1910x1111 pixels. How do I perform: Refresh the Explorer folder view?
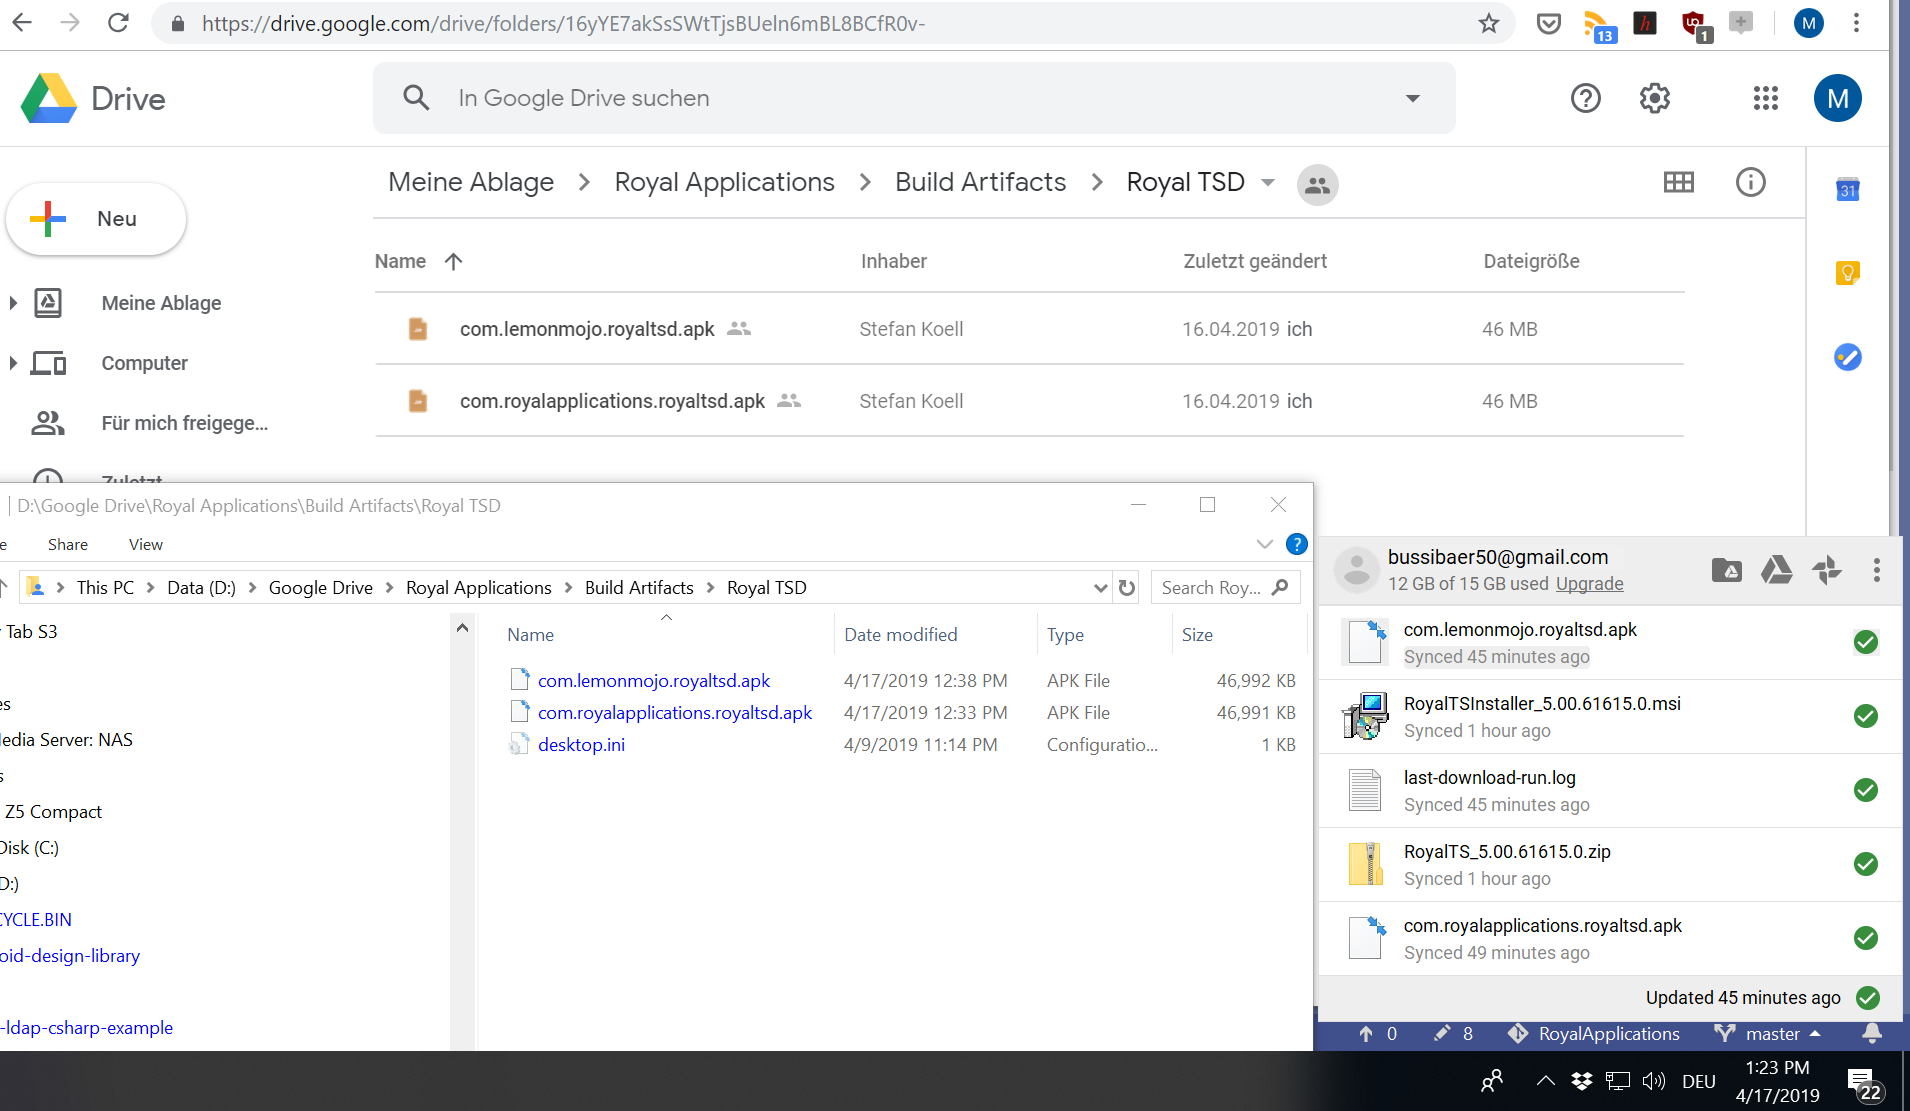(1127, 588)
